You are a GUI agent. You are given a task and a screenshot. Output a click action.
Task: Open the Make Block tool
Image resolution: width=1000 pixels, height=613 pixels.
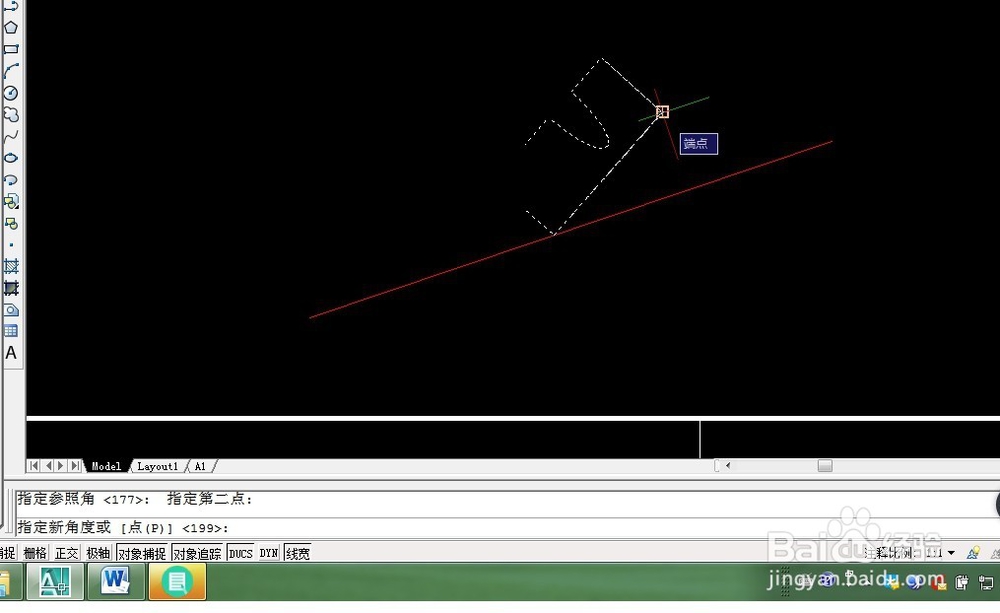[11, 224]
